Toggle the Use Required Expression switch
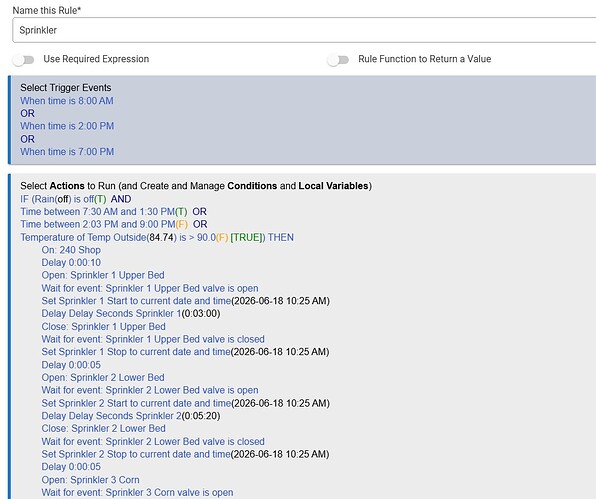Screen dimensions: 596x499 [x=24, y=60]
